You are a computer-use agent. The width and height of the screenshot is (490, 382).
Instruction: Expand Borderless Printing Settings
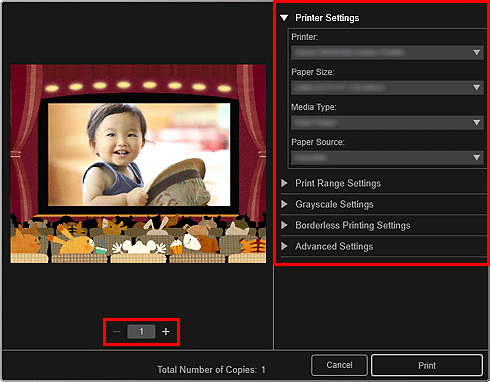pyautogui.click(x=284, y=225)
